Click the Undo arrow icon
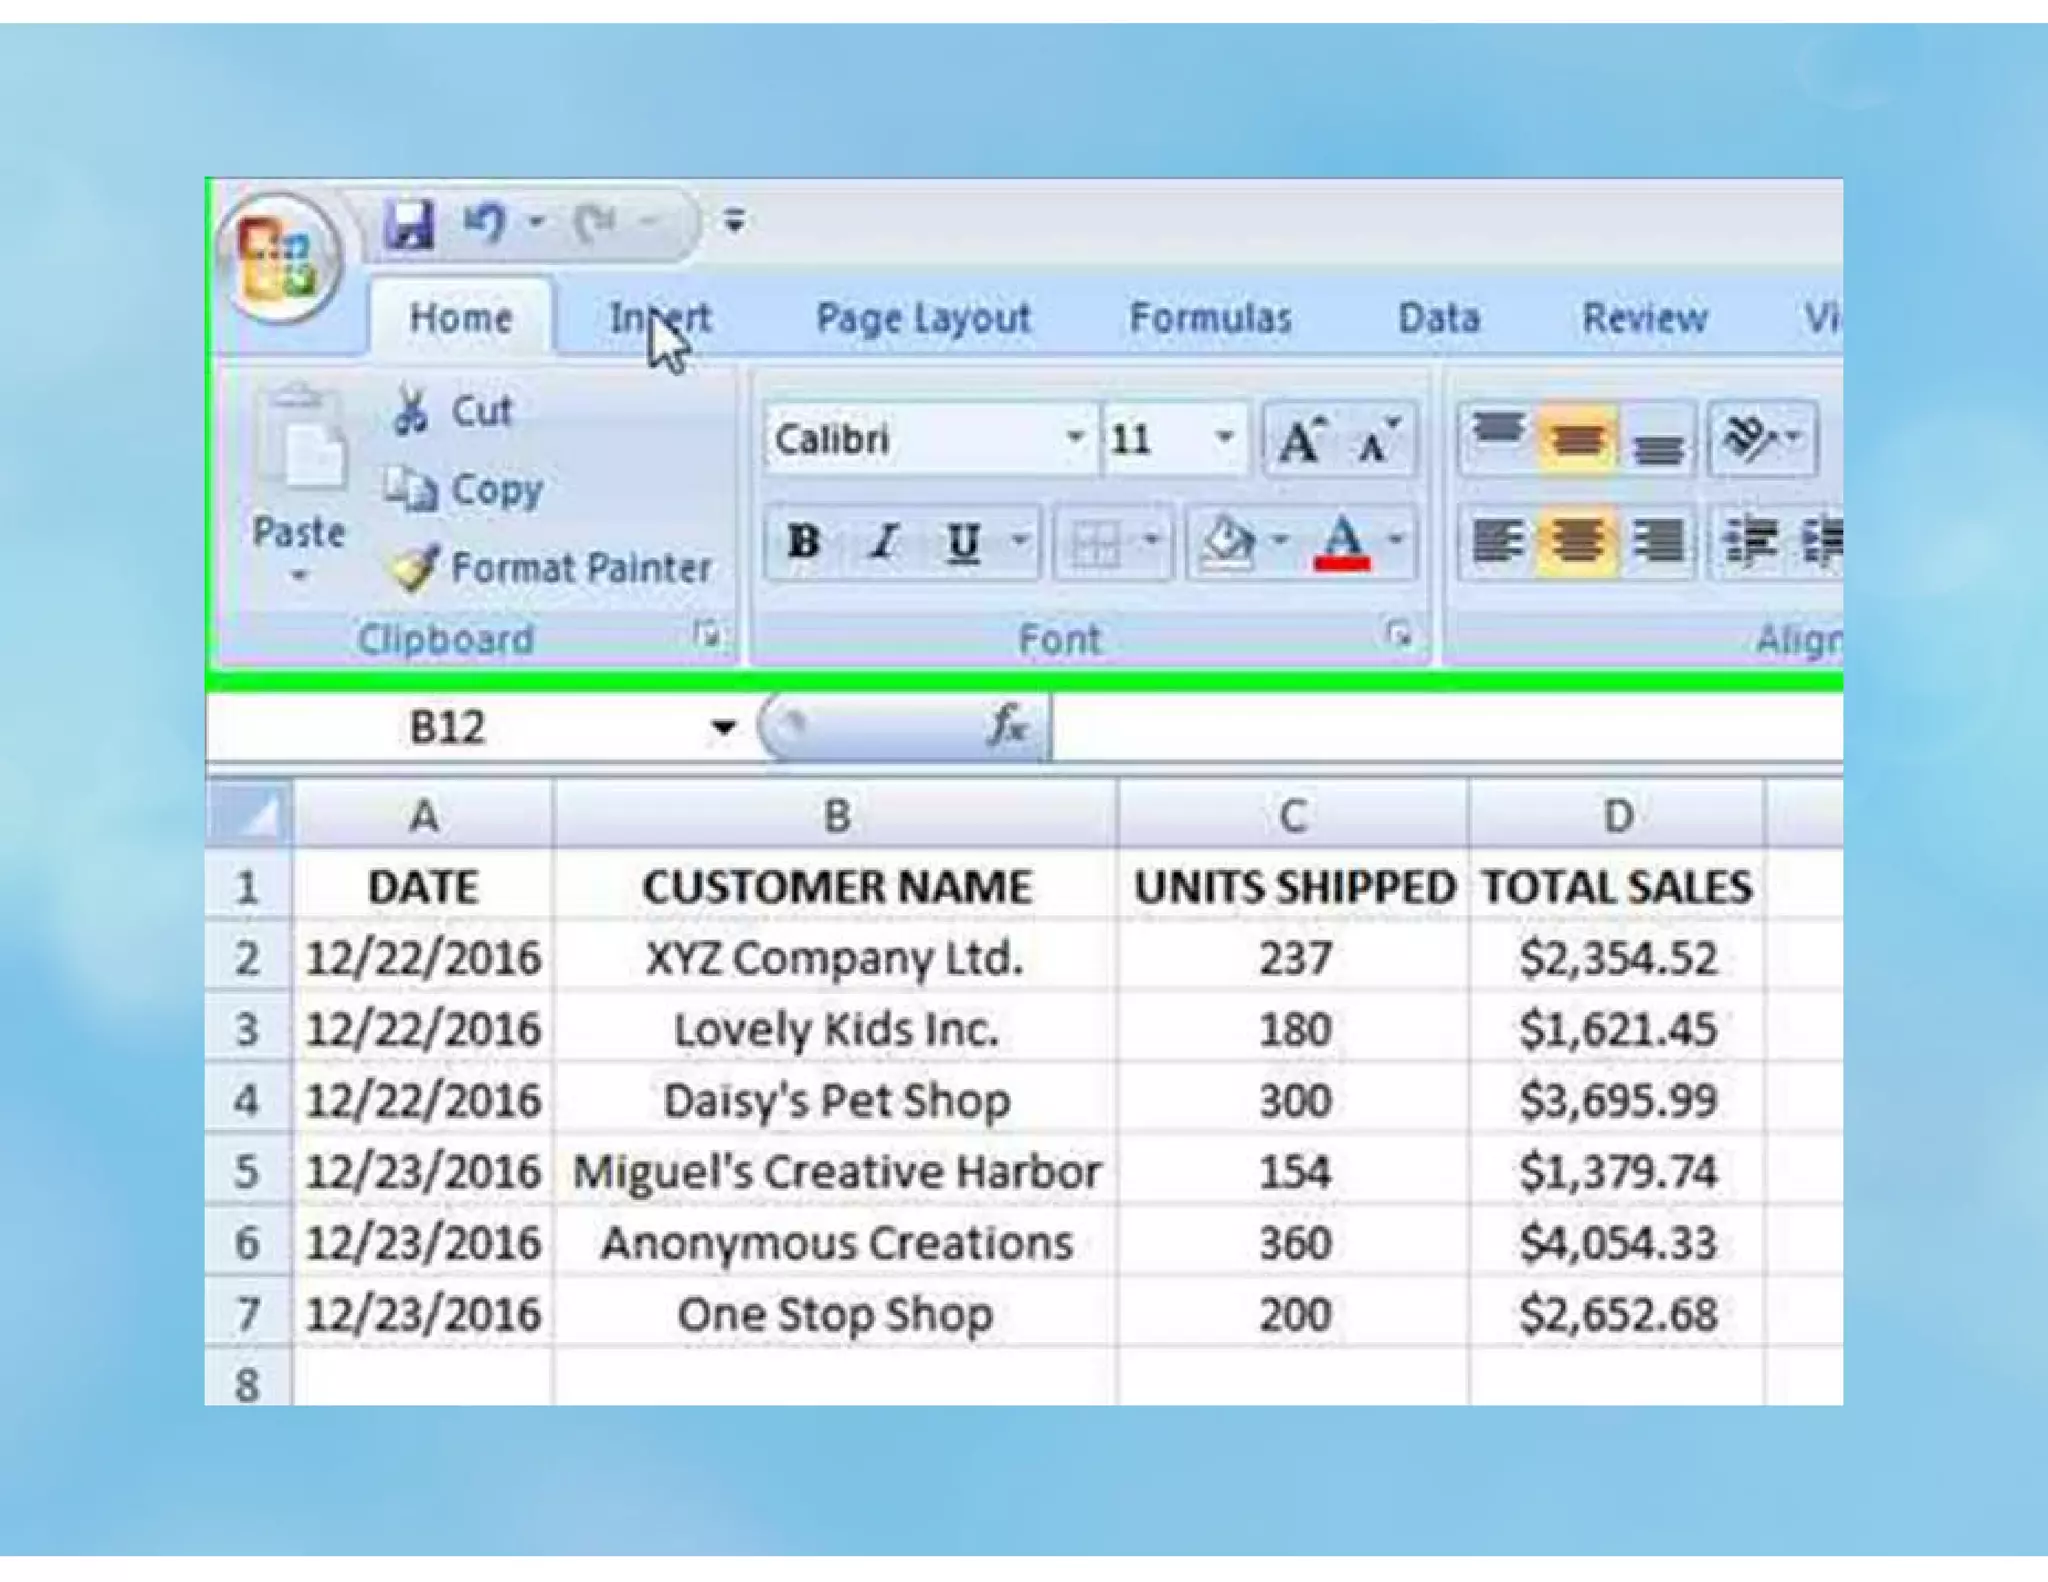The height and width of the screenshot is (1582, 2048). [x=485, y=222]
